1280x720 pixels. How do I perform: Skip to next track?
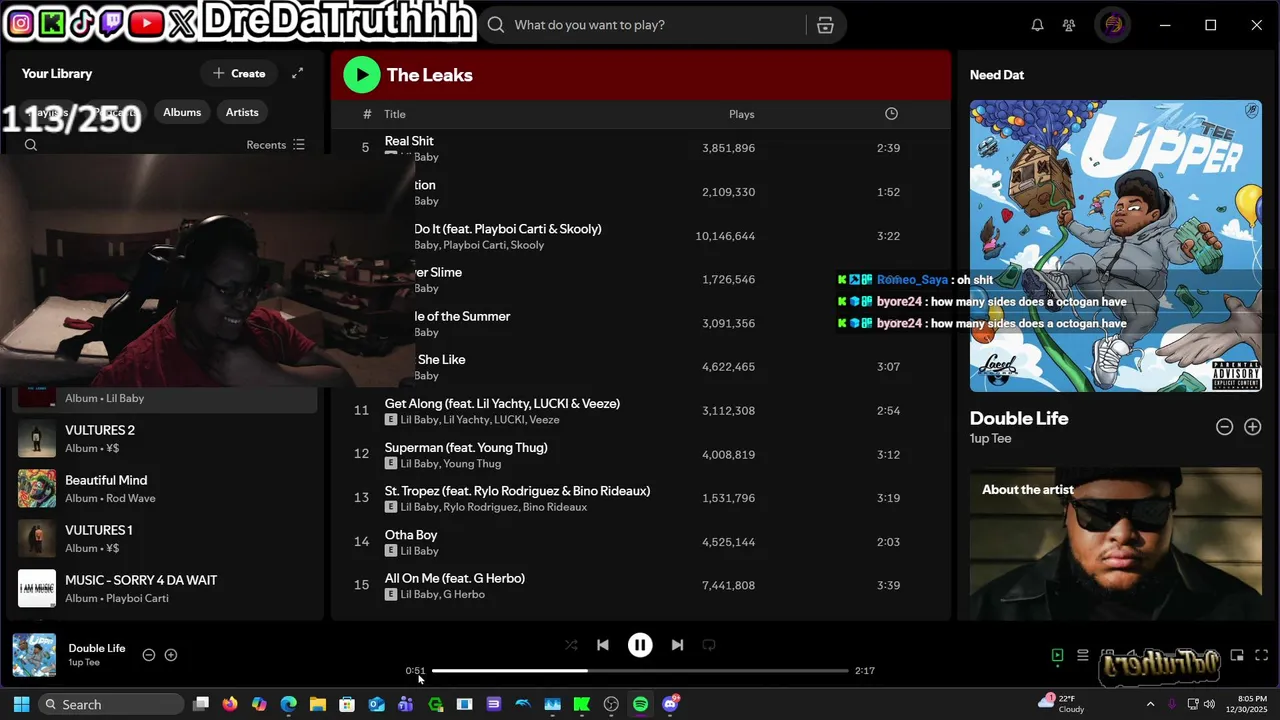677,645
